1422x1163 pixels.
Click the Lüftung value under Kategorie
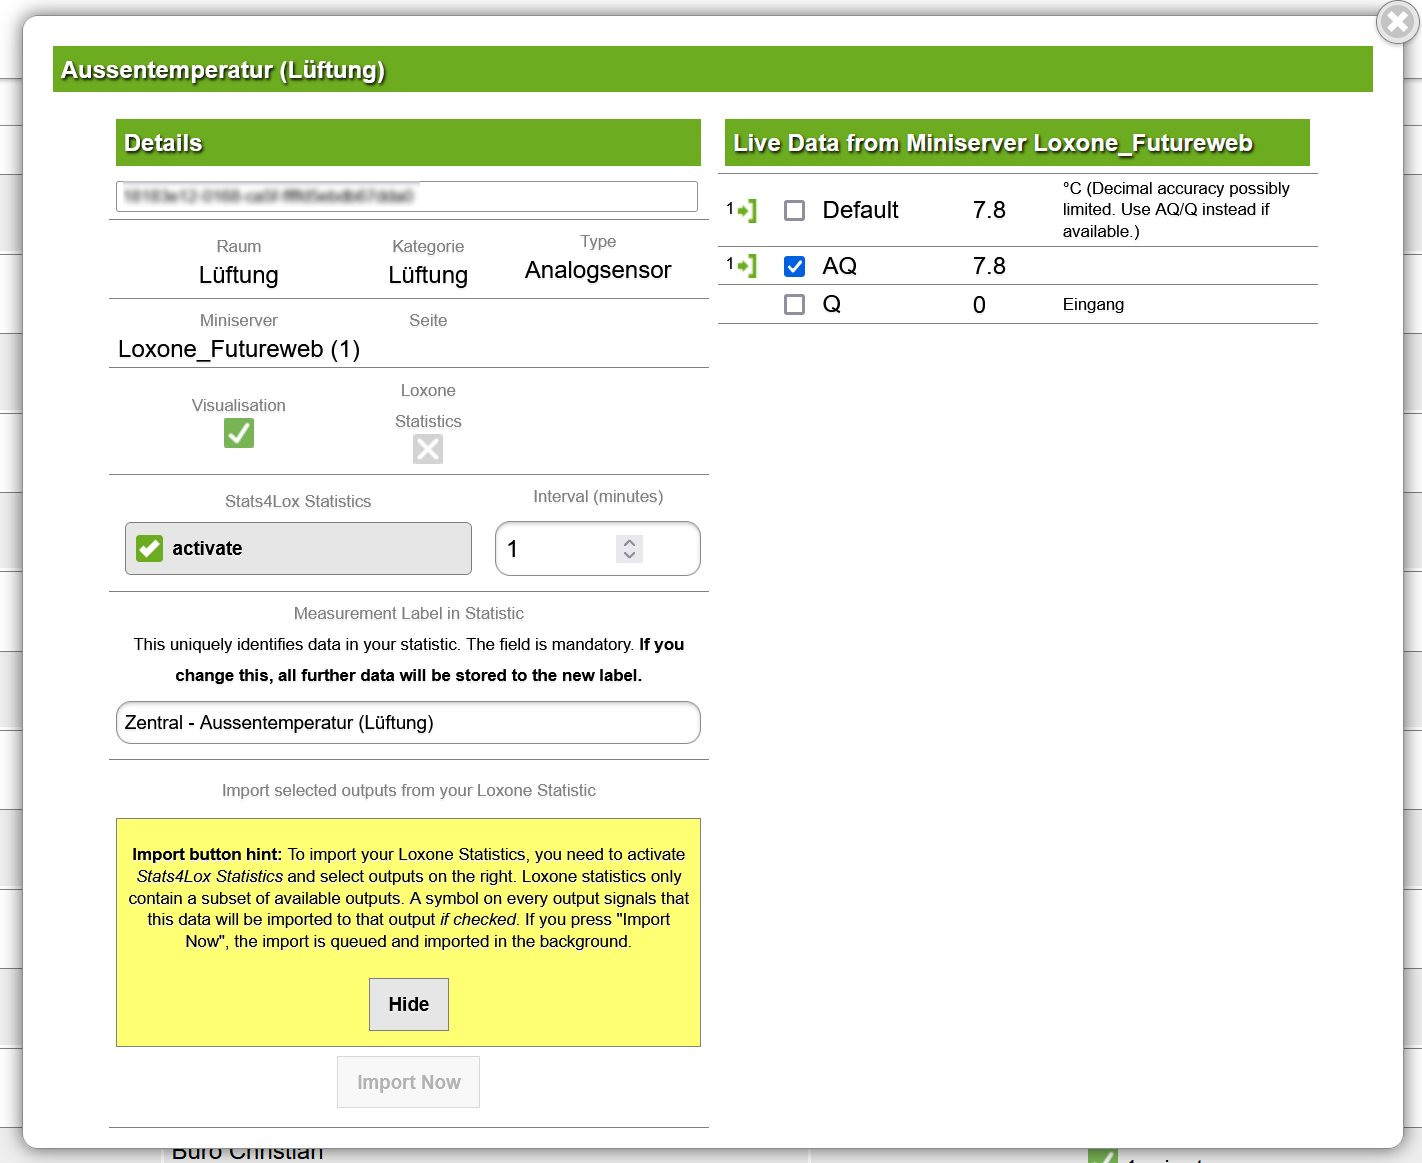pos(428,275)
